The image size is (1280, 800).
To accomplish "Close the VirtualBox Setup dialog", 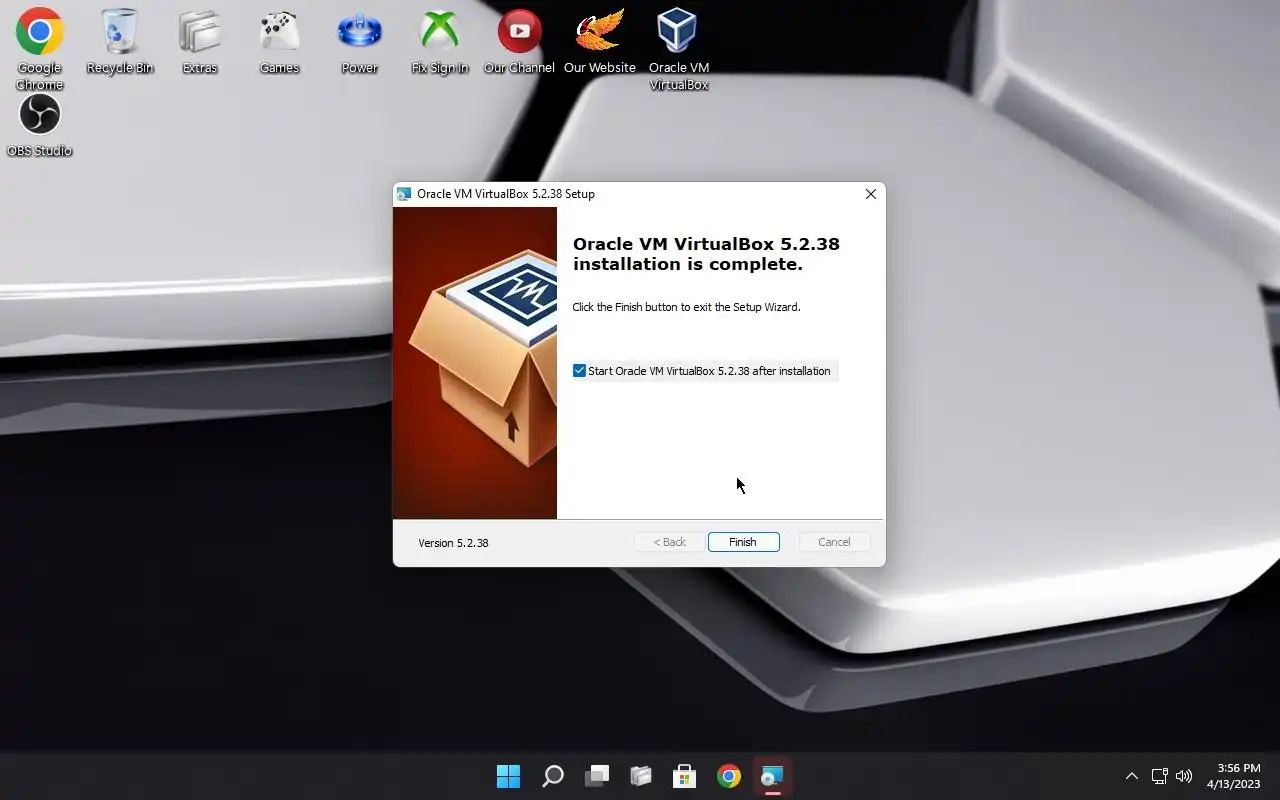I will (870, 194).
